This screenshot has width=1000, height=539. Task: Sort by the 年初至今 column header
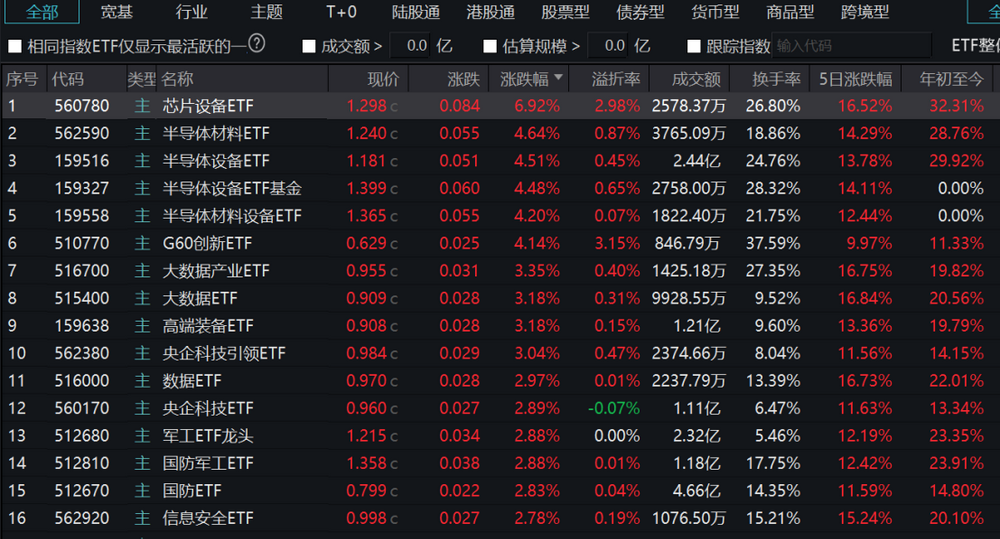[x=951, y=79]
